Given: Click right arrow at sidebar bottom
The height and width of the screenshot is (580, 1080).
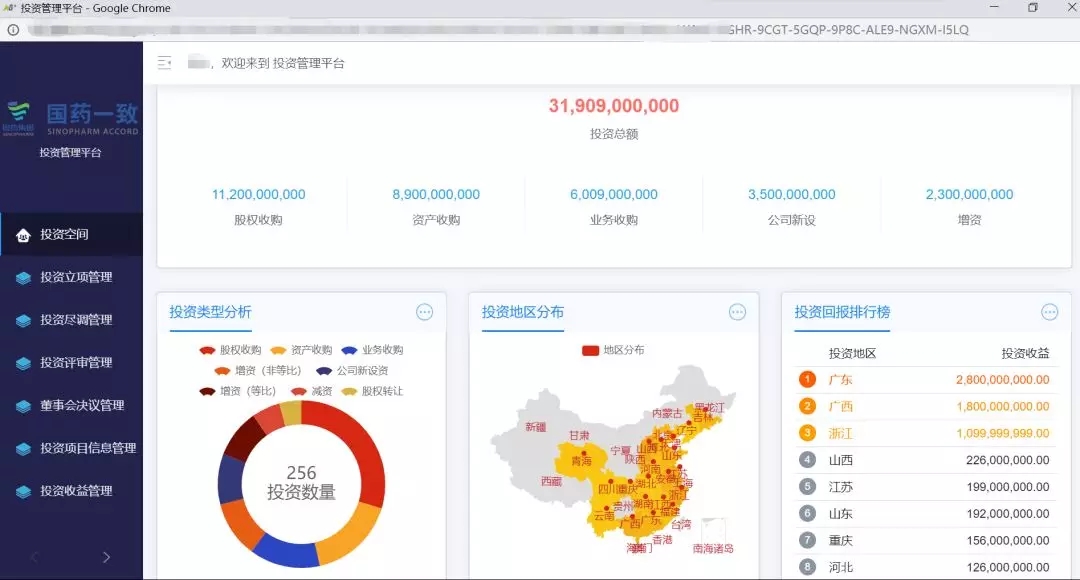Looking at the screenshot, I should [107, 557].
